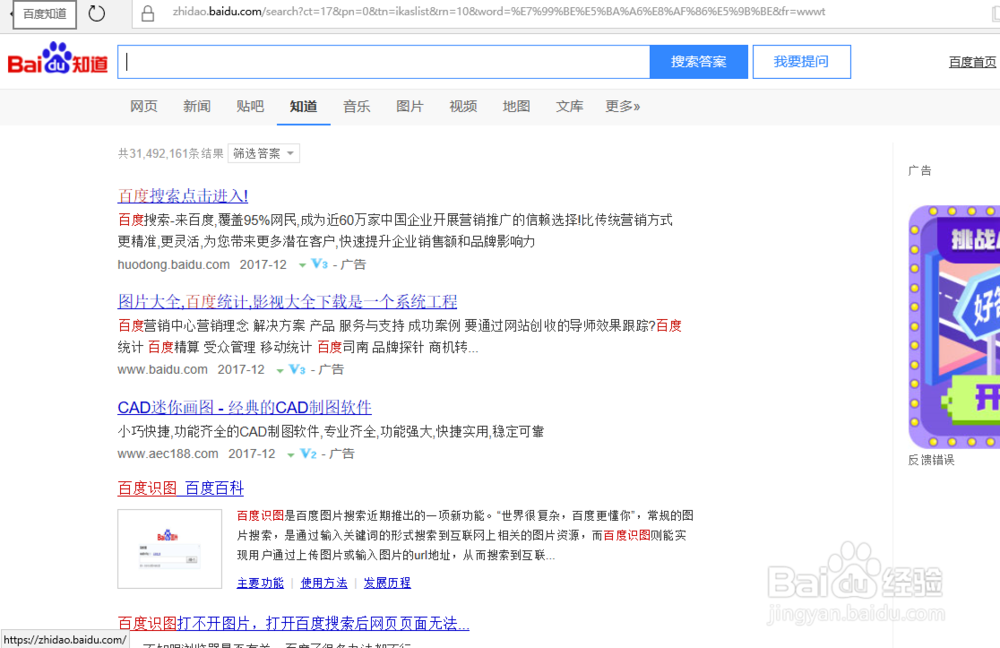Open the 发展历程 sub-link

click(387, 583)
